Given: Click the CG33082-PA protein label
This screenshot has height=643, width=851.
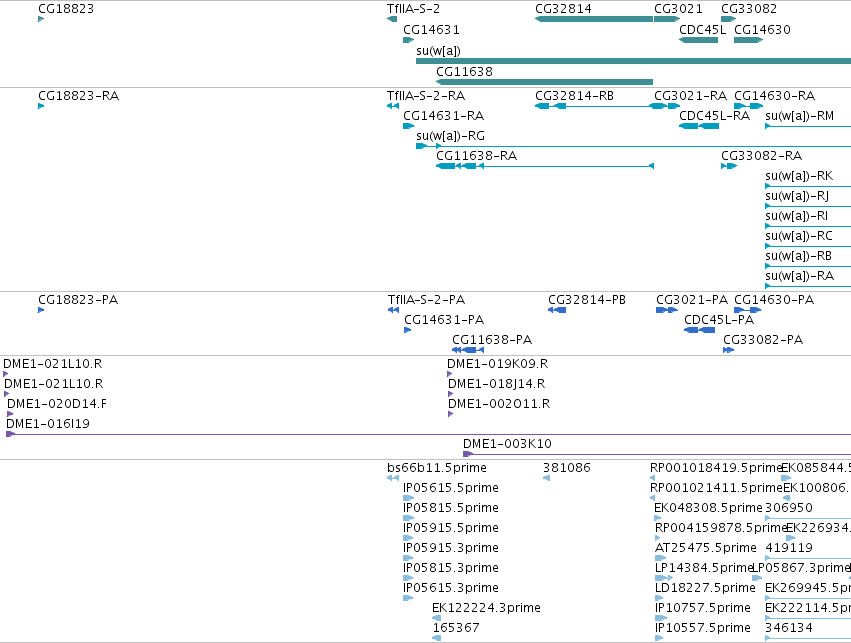Looking at the screenshot, I should click(763, 340).
